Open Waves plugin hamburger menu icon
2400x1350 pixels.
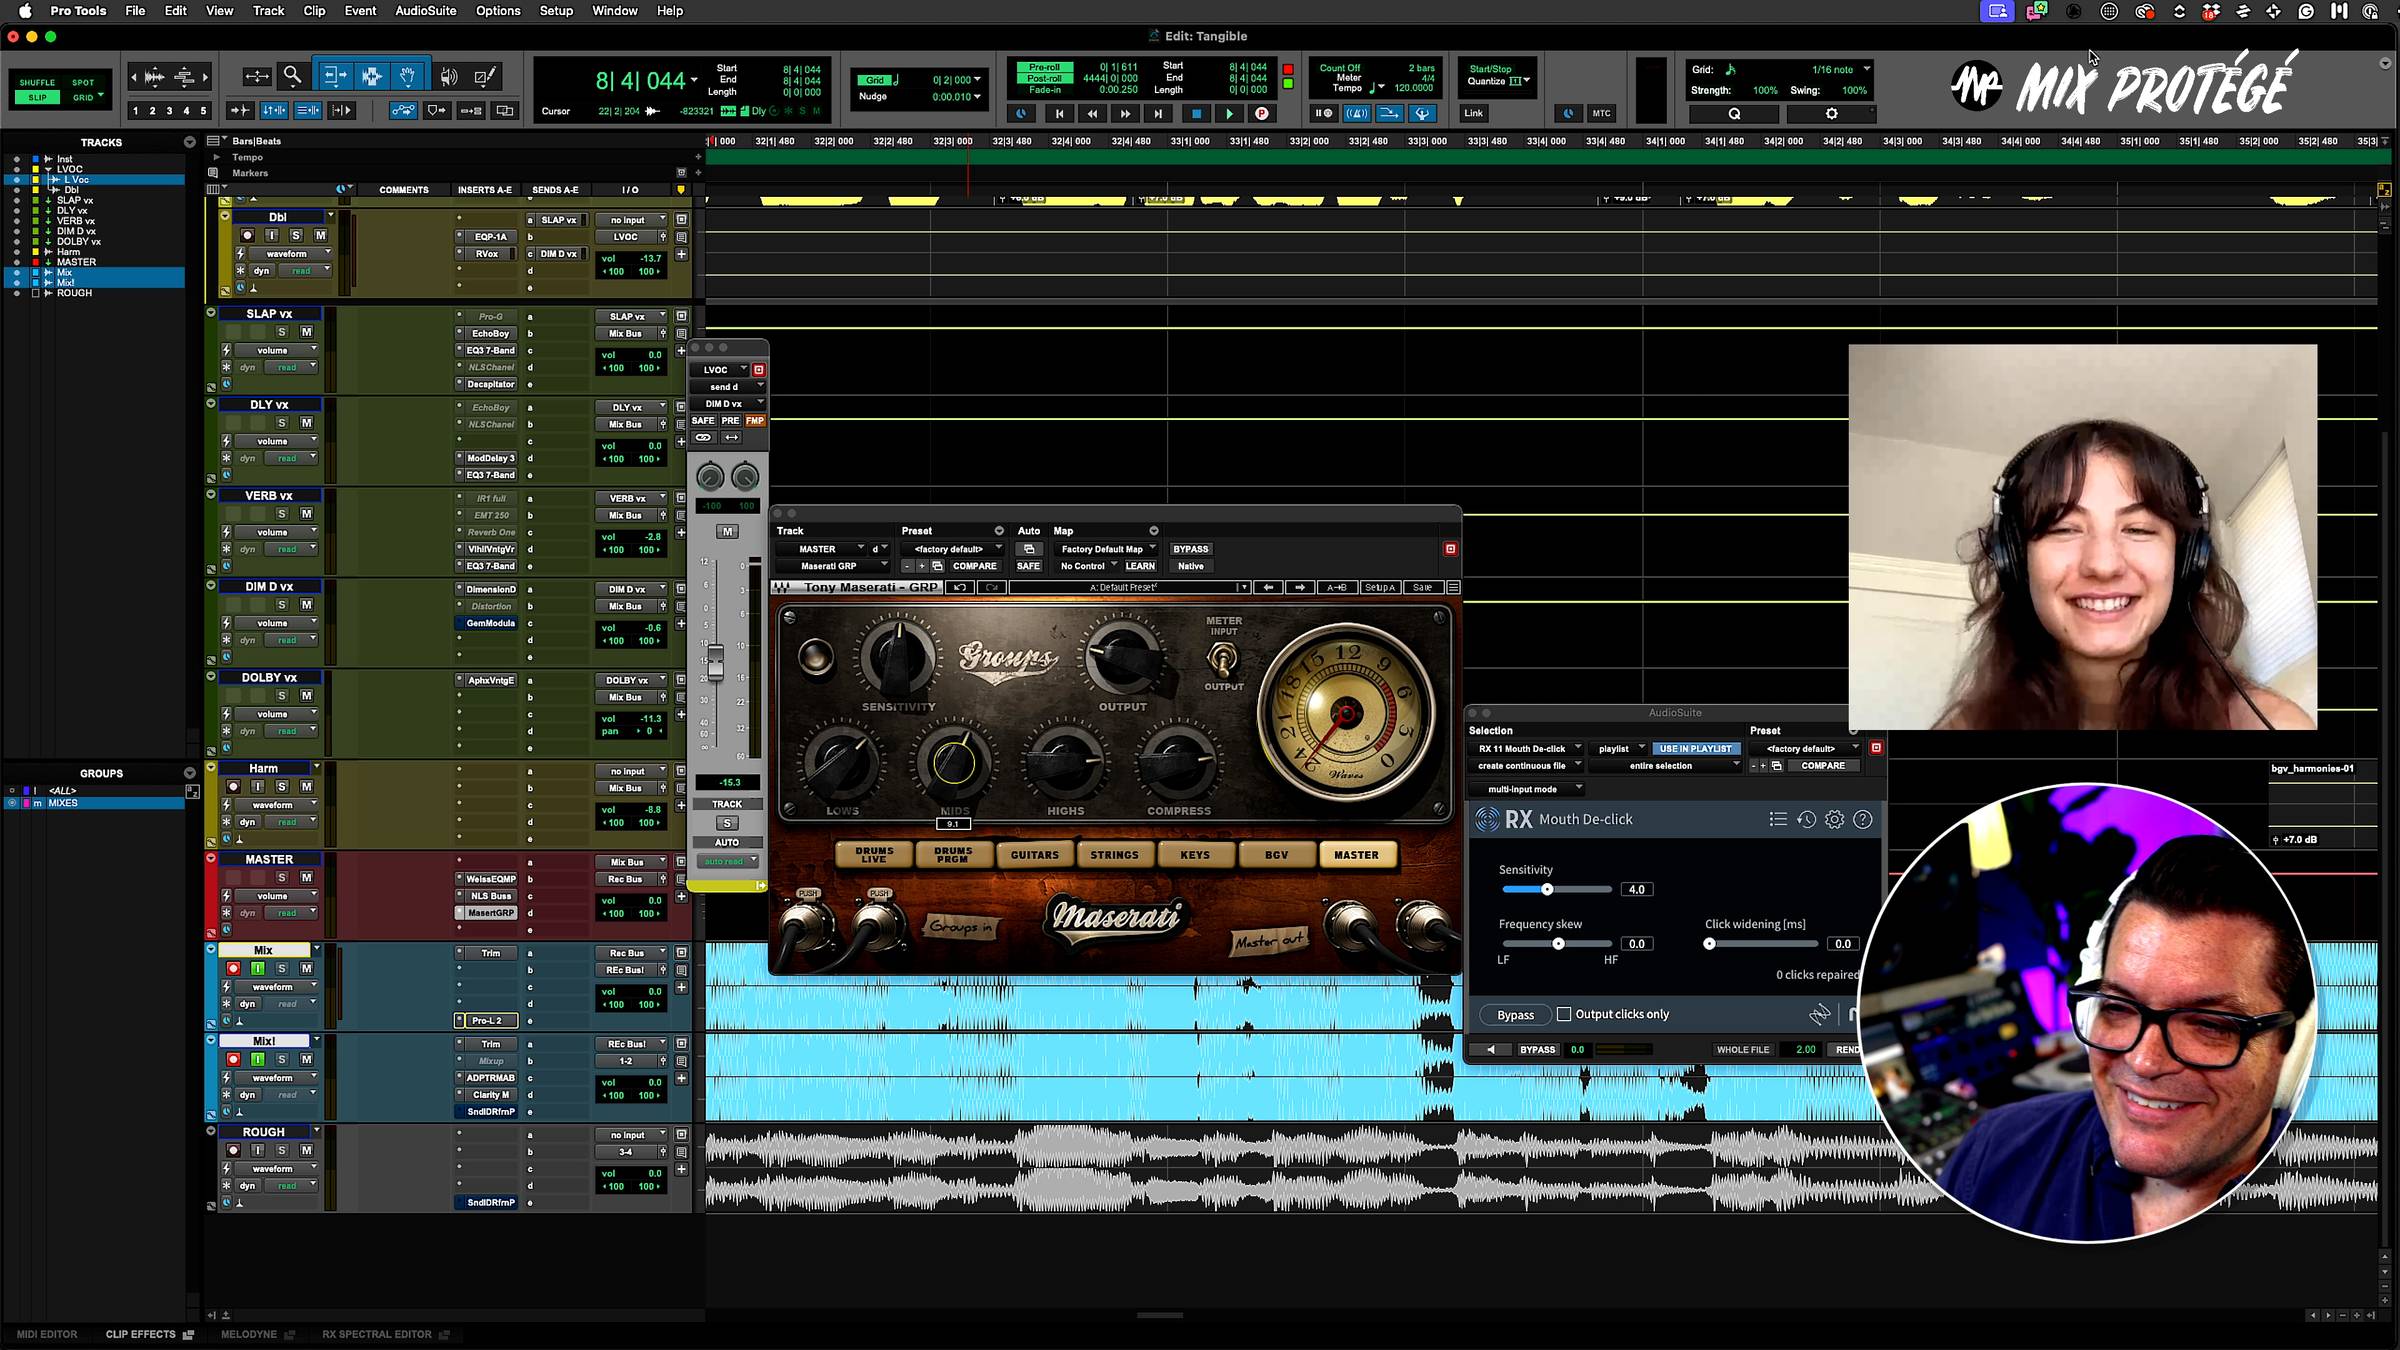click(x=1453, y=587)
